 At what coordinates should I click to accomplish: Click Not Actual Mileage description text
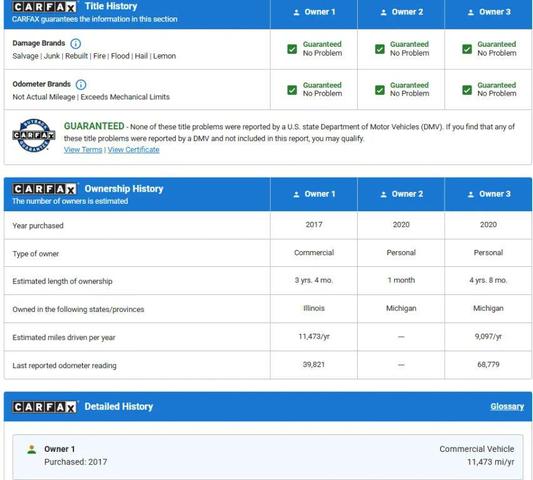point(91,97)
